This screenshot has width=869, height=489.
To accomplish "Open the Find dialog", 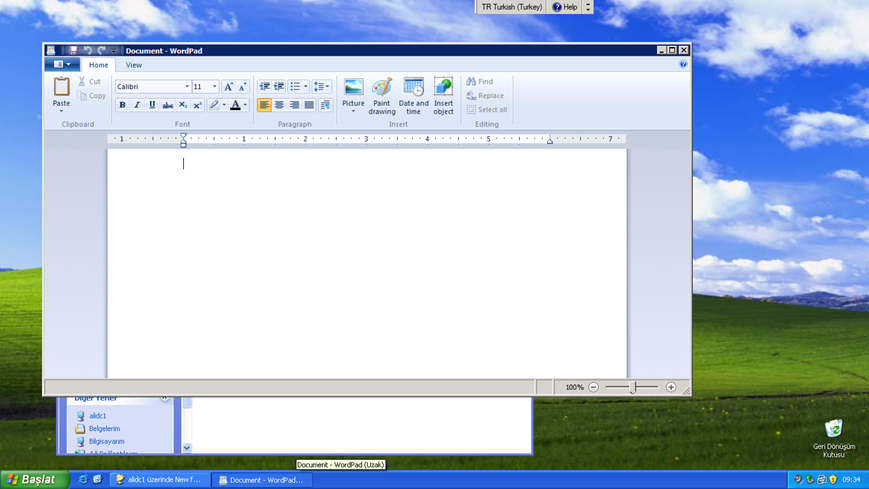I will click(x=480, y=82).
